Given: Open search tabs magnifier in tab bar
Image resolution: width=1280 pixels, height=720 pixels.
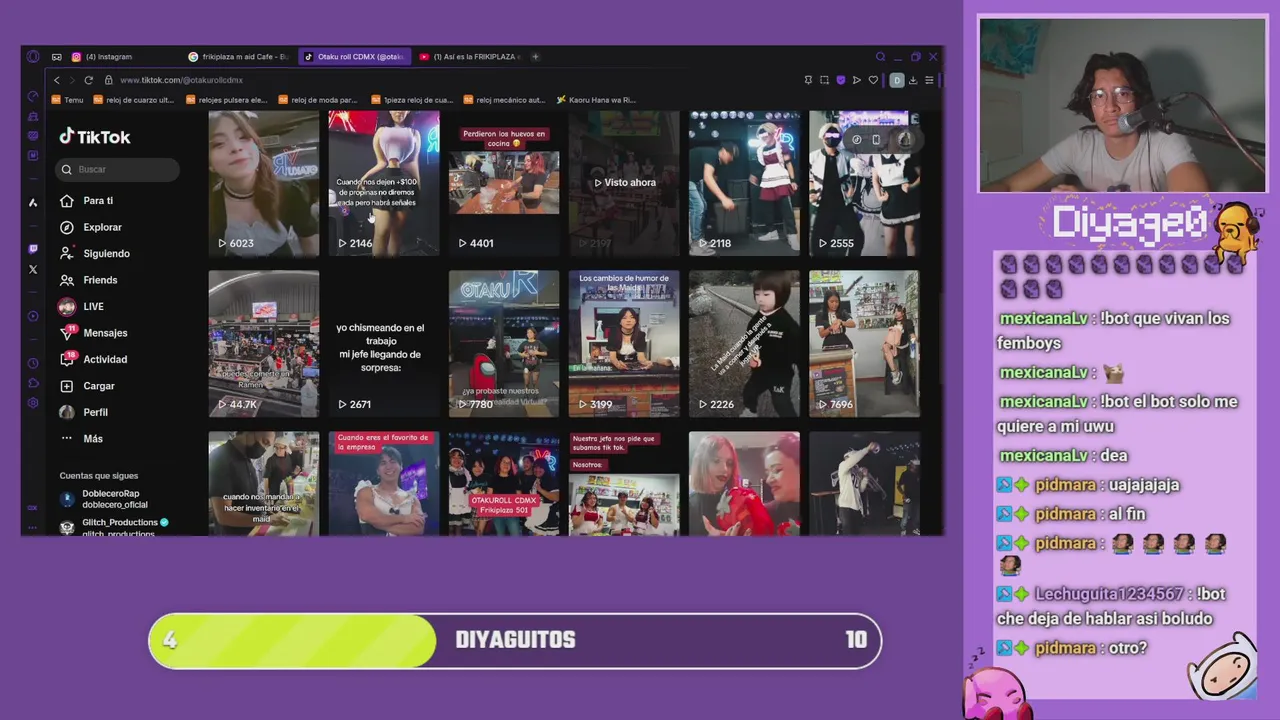Looking at the screenshot, I should (880, 57).
